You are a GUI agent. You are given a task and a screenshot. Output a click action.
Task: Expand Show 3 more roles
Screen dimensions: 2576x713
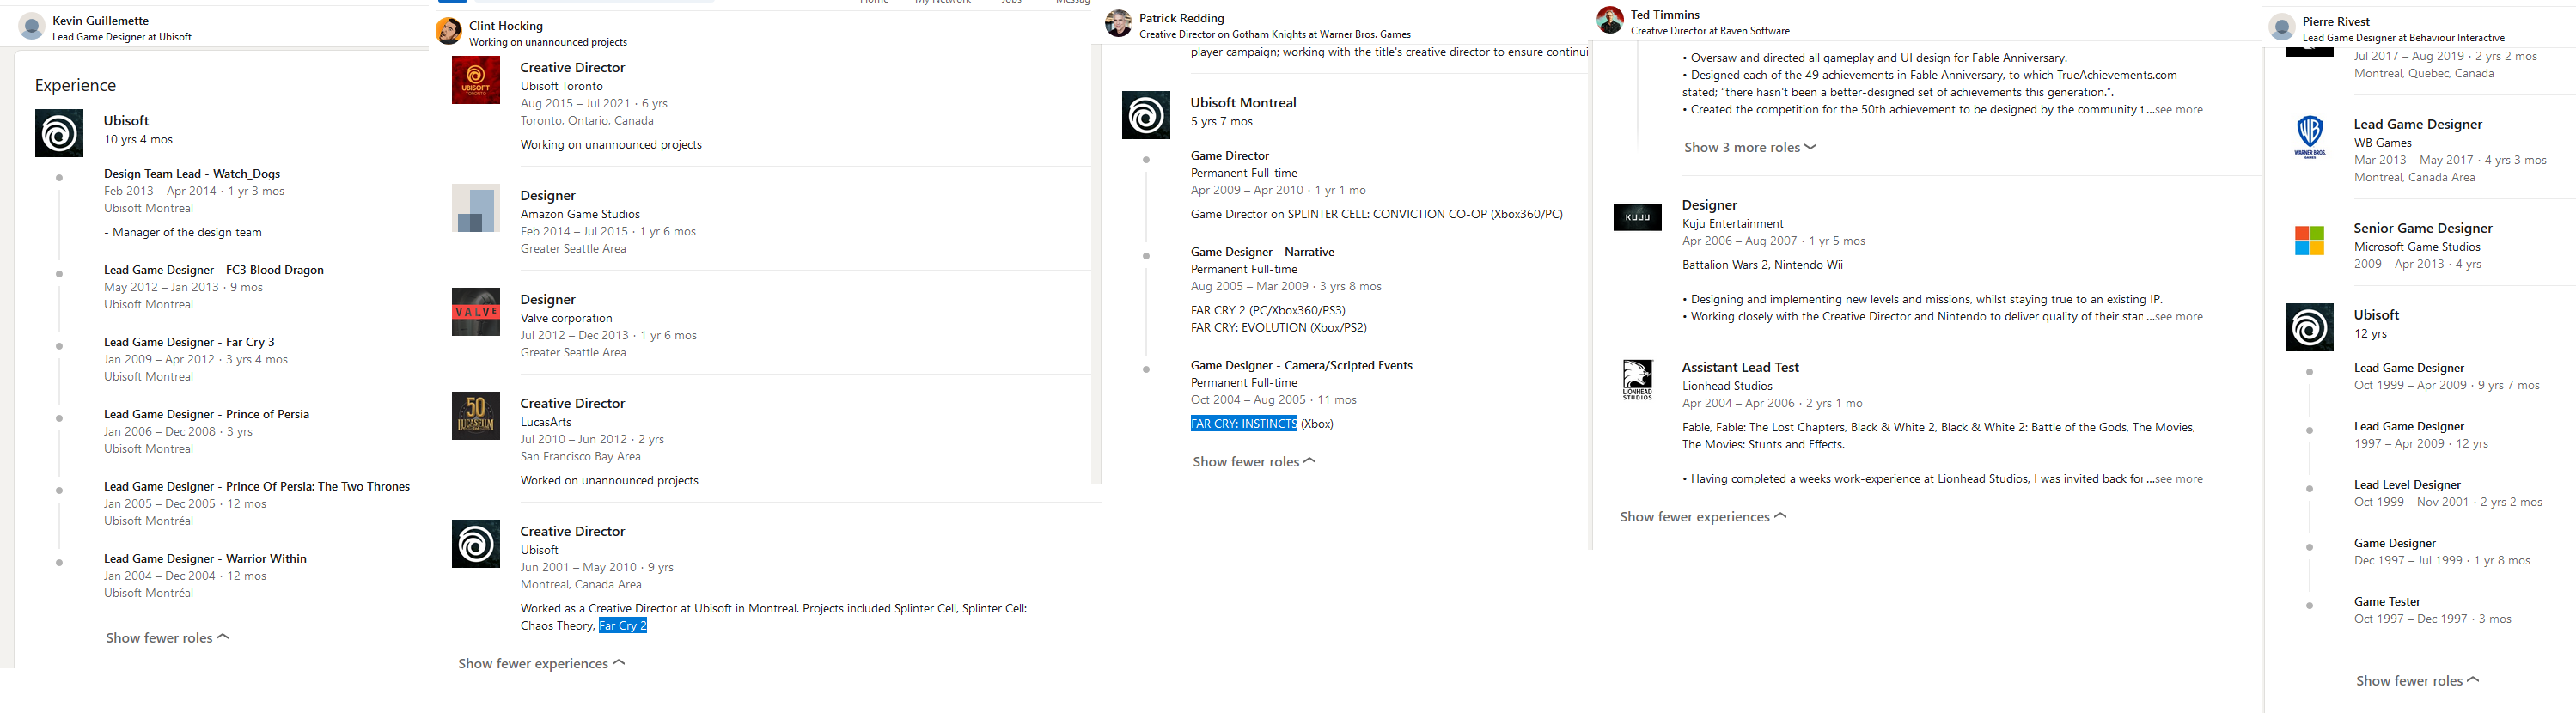pyautogui.click(x=1750, y=148)
